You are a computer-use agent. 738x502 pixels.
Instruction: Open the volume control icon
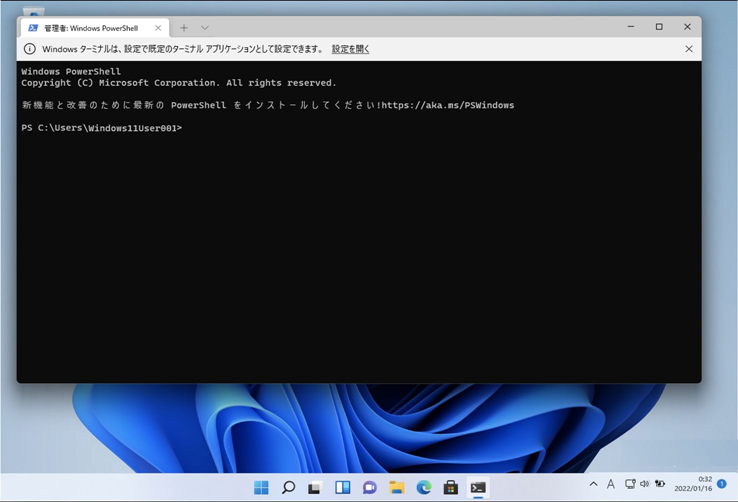pos(644,484)
